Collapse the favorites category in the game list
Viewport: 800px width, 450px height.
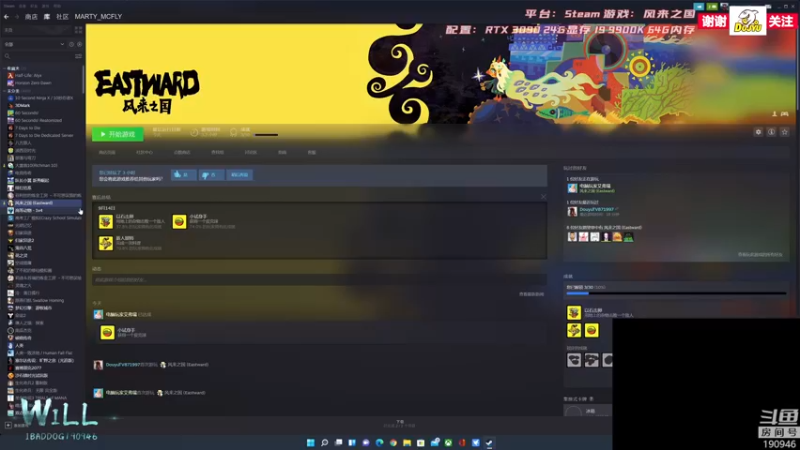coord(5,68)
